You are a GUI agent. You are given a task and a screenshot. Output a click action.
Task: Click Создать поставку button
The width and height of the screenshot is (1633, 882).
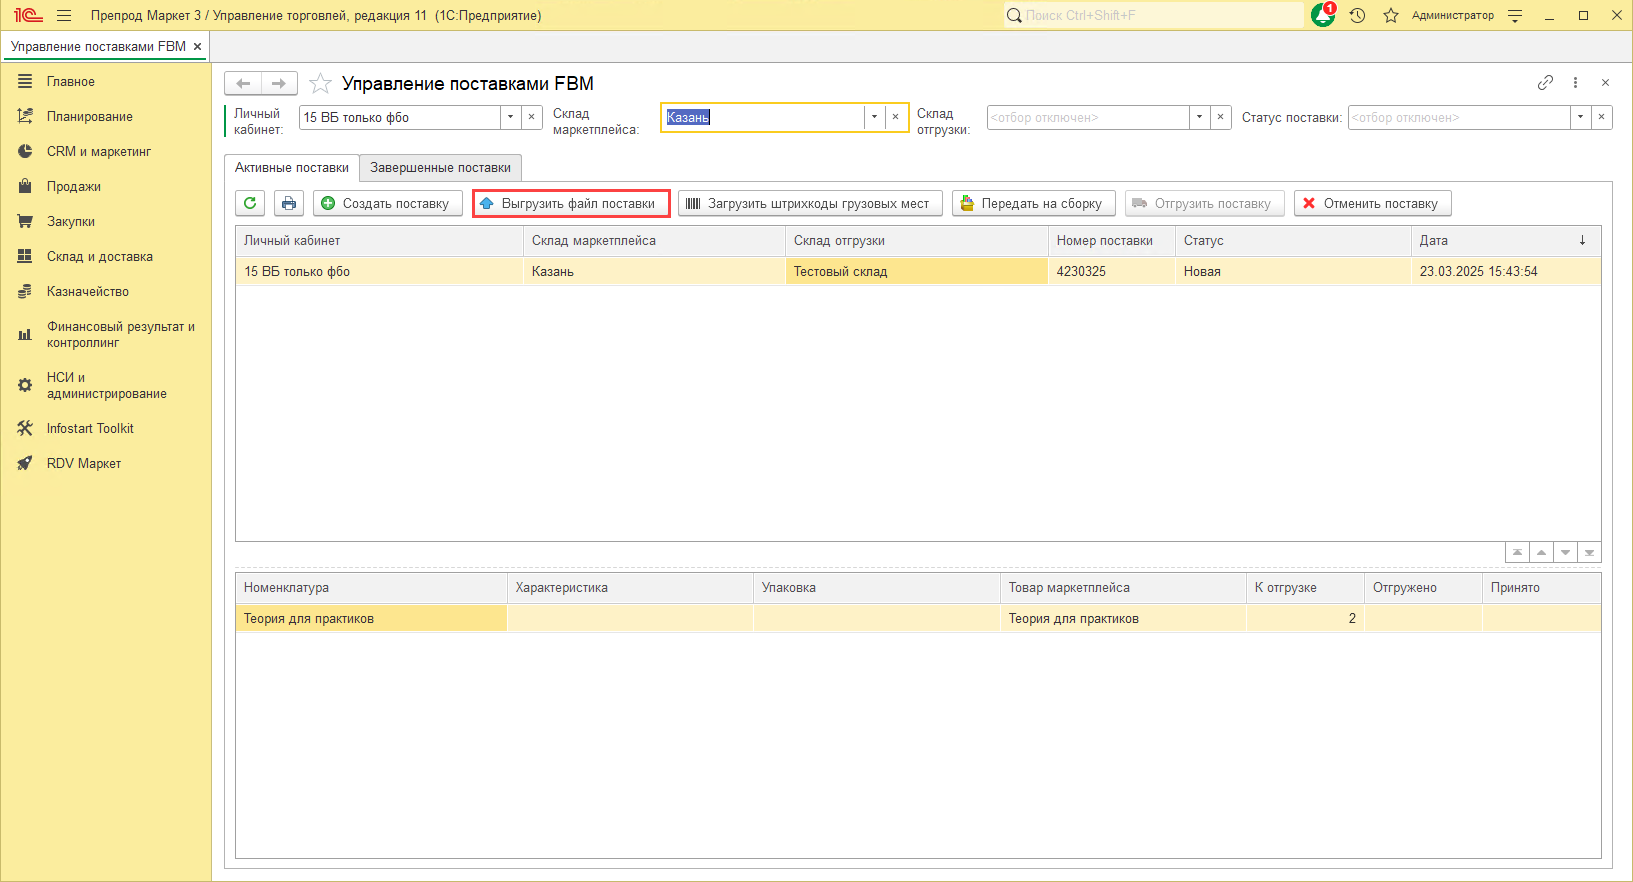pyautogui.click(x=387, y=203)
